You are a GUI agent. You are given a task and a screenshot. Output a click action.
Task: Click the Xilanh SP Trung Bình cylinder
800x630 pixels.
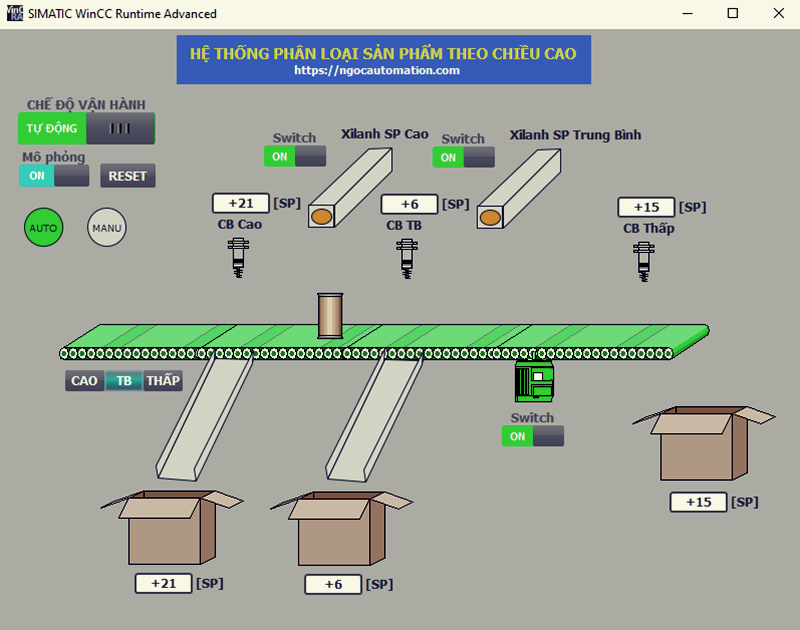(519, 189)
